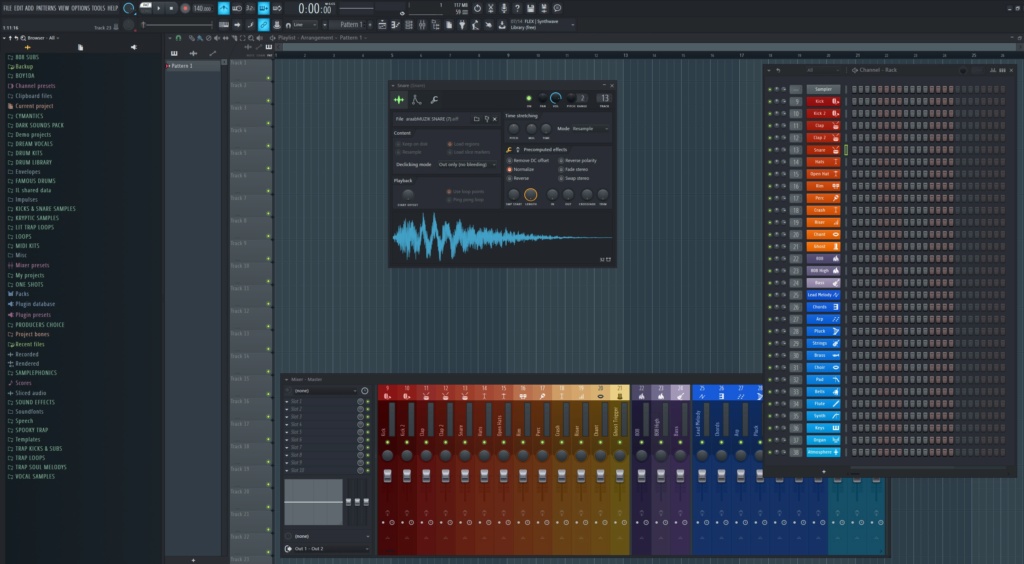Screen dimensions: 1024x564
Task: Mute the Kick channel using its green LED
Action: [x=770, y=102]
